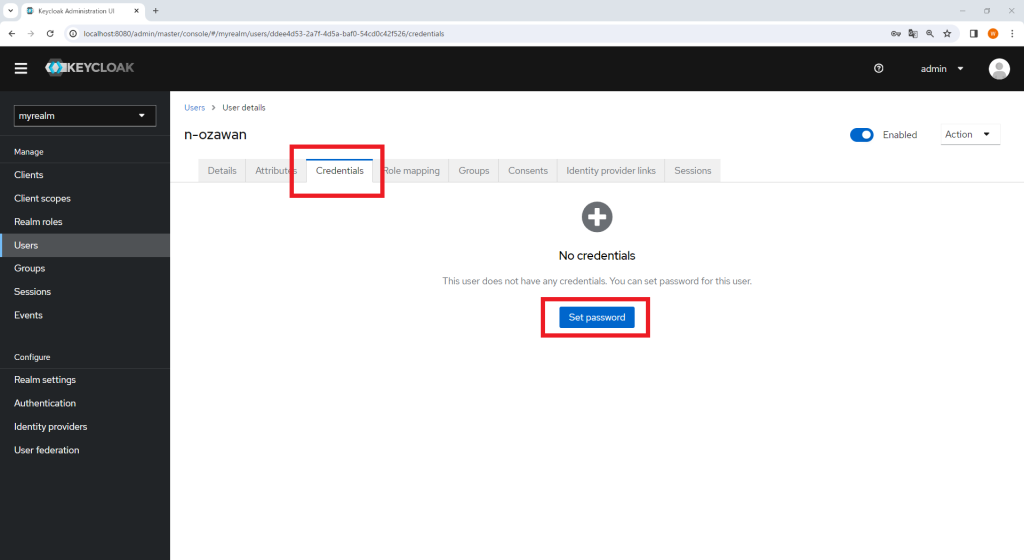Open Groups in the sidebar

pos(85,268)
